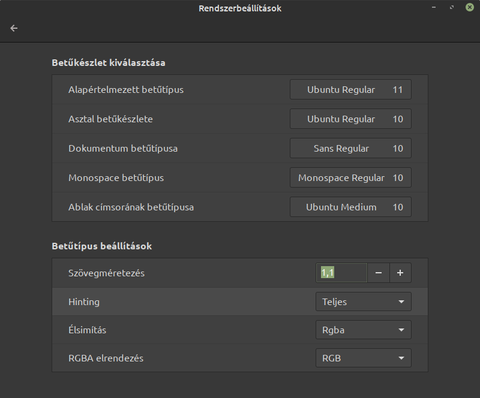
Task: Focus the Szövegméretezés value field
Action: [x=341, y=273]
